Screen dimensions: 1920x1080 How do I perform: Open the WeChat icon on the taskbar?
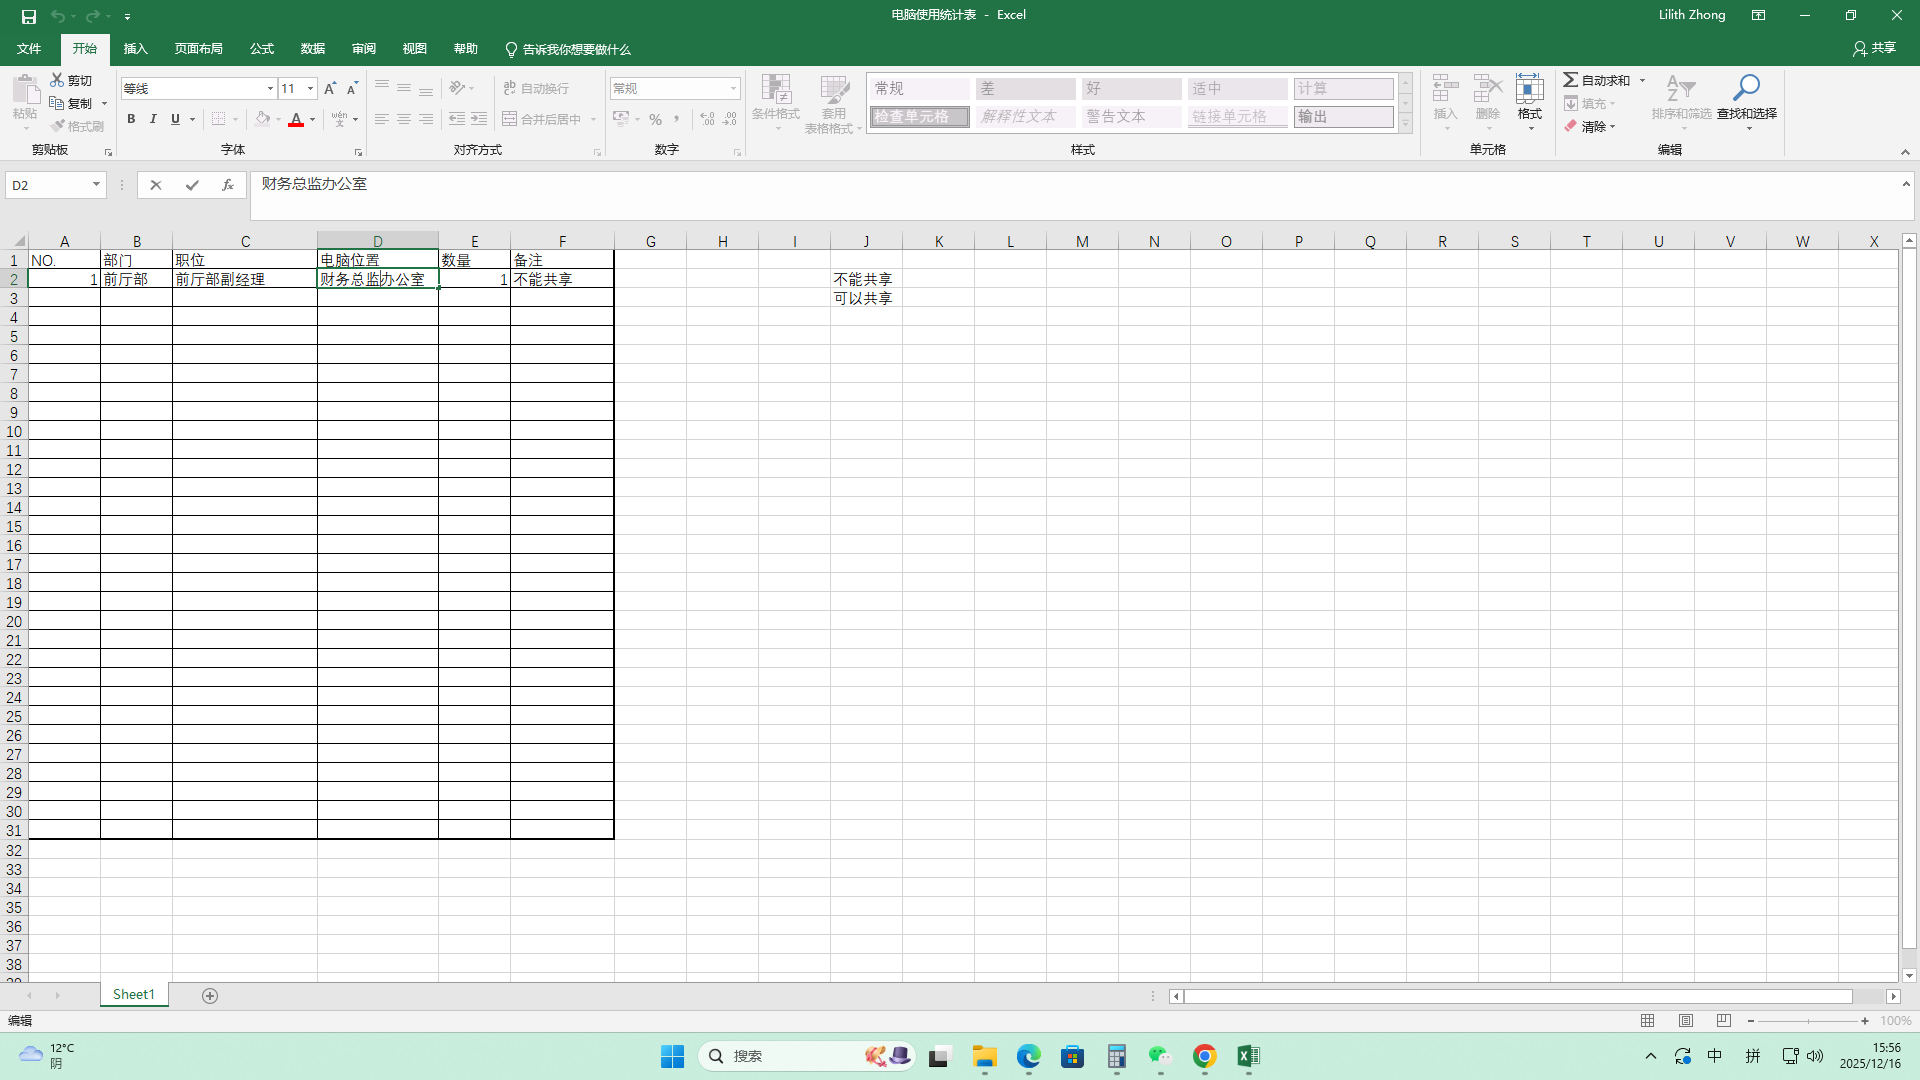[x=1160, y=1056]
